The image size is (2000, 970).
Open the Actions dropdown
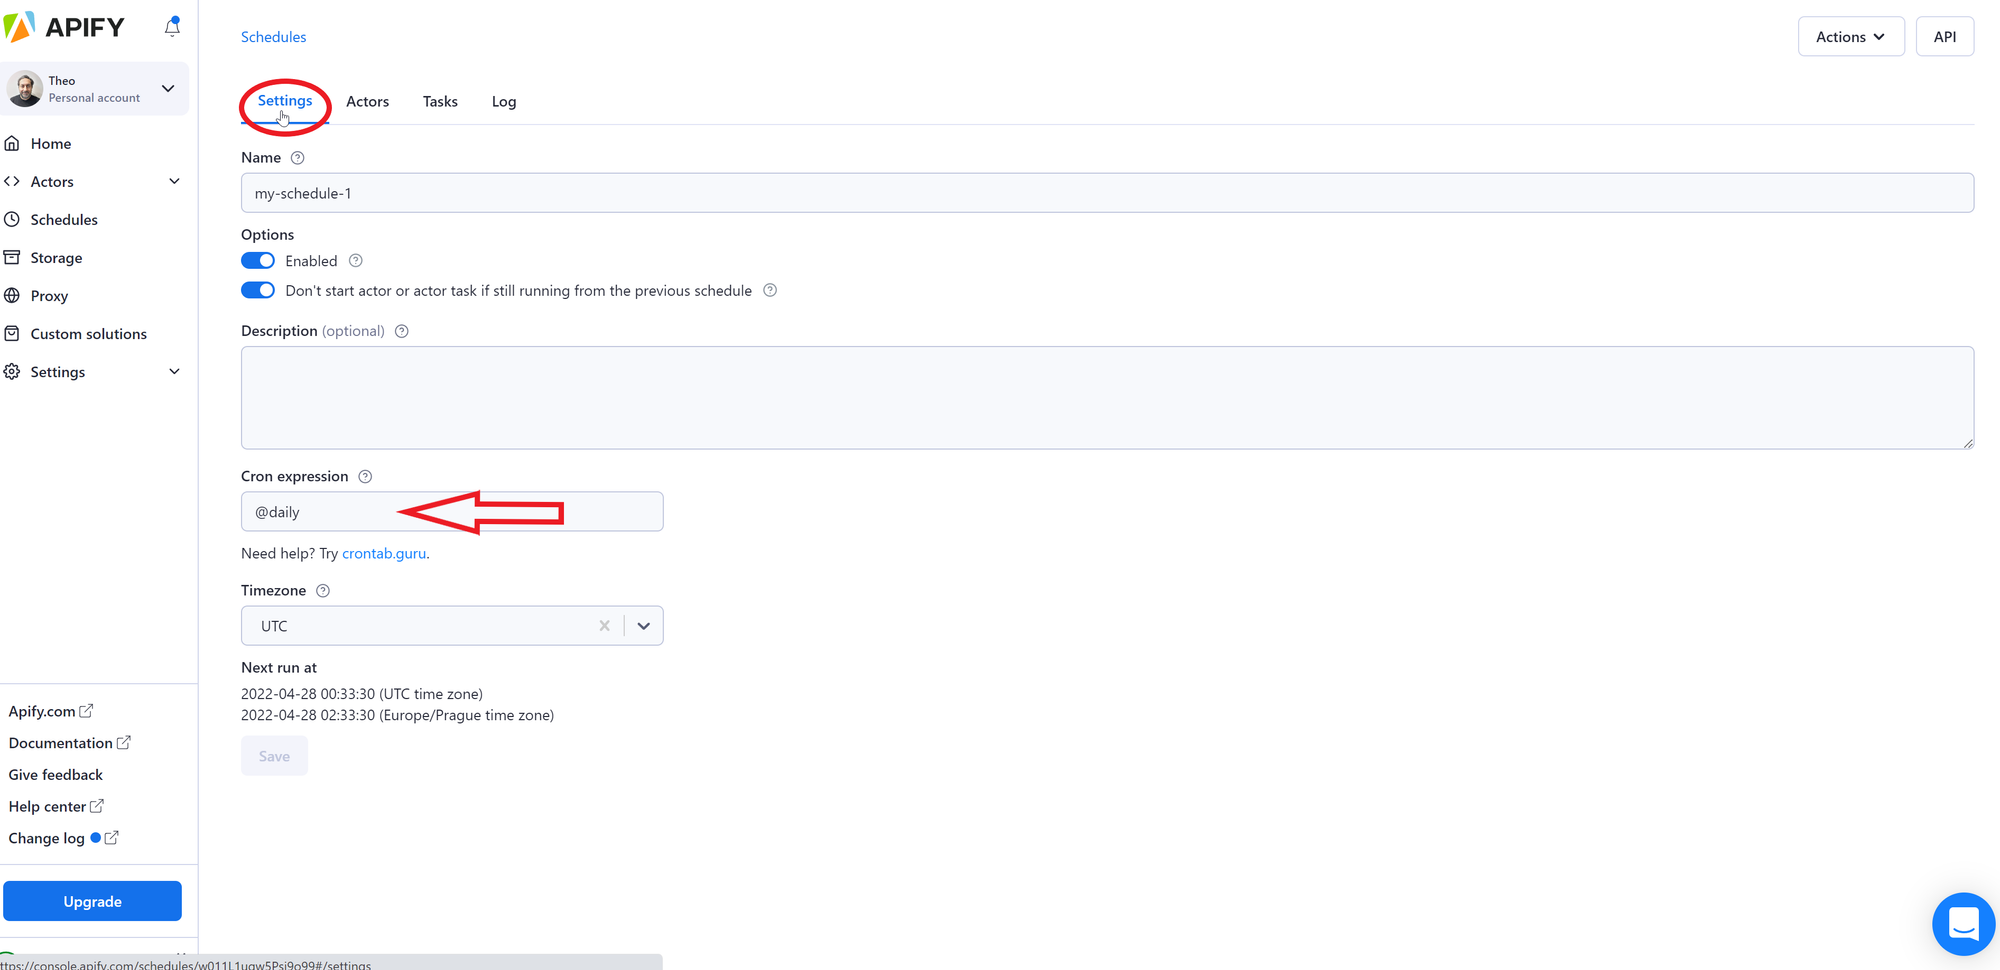(1850, 36)
